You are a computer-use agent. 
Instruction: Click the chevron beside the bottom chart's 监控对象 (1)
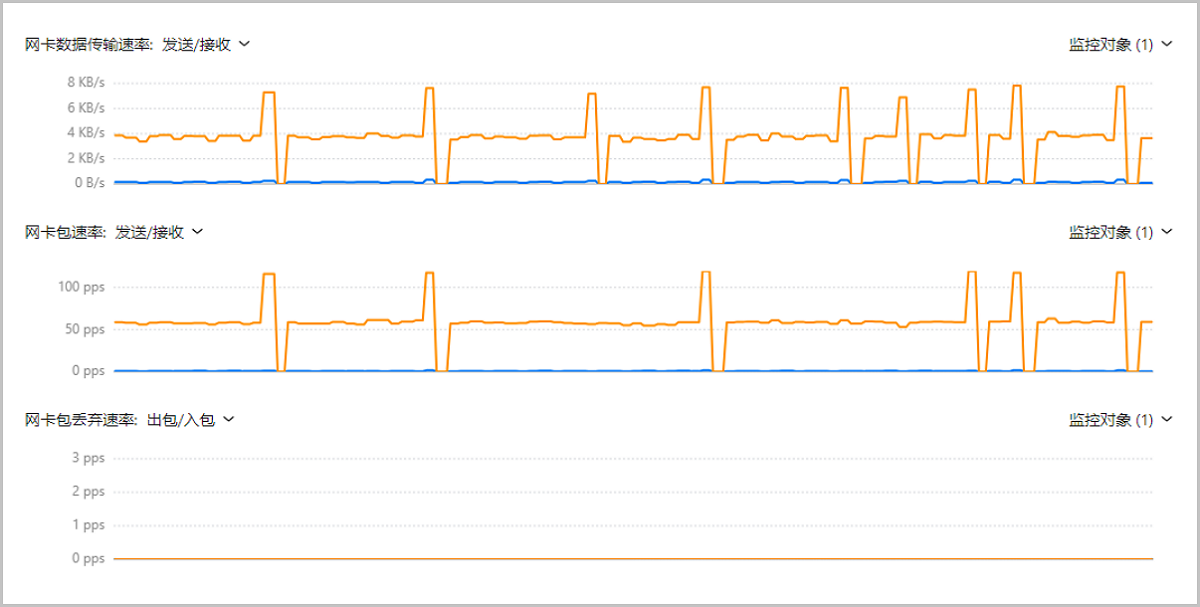coord(1166,419)
